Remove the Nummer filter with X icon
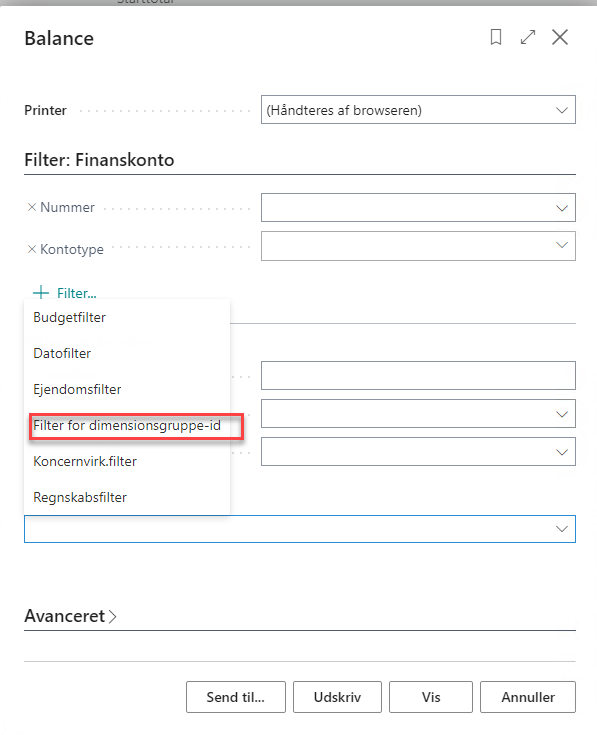This screenshot has width=597, height=735. (32, 207)
